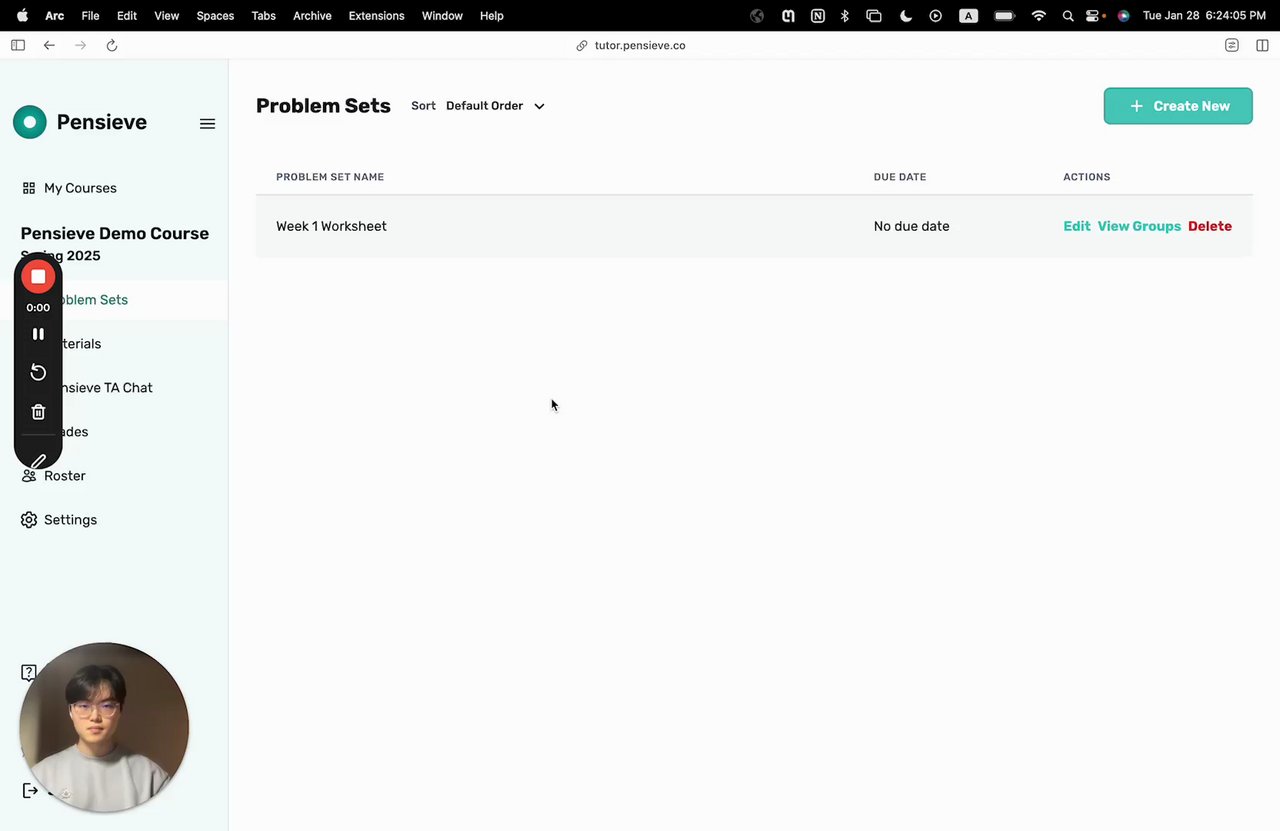
Task: Open the Spaces menu in the menu bar
Action: (215, 16)
